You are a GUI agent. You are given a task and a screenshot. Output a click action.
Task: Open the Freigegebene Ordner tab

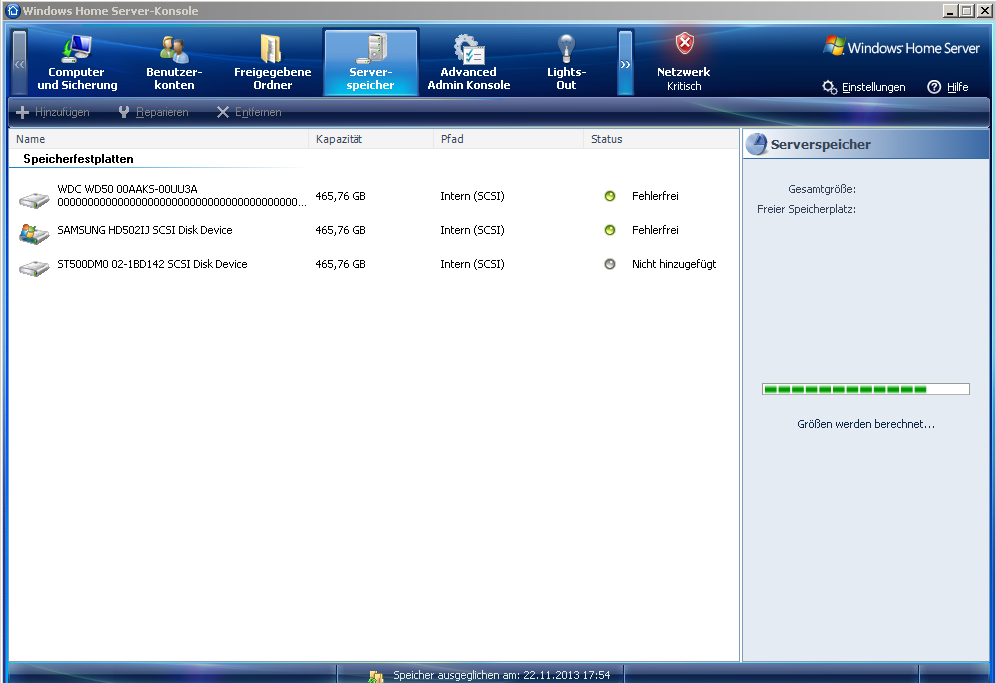(273, 62)
